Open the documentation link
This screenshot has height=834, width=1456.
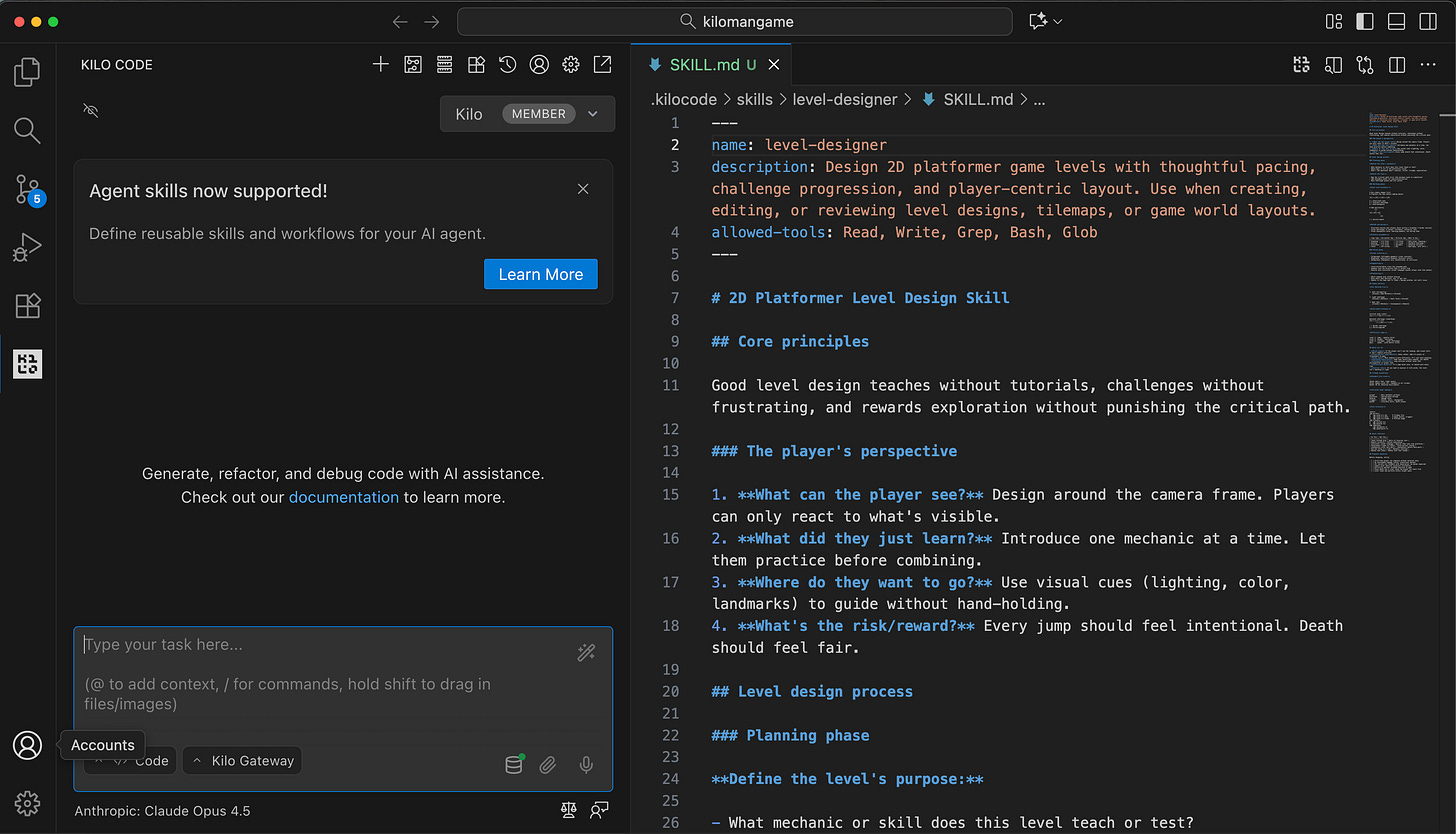point(343,497)
